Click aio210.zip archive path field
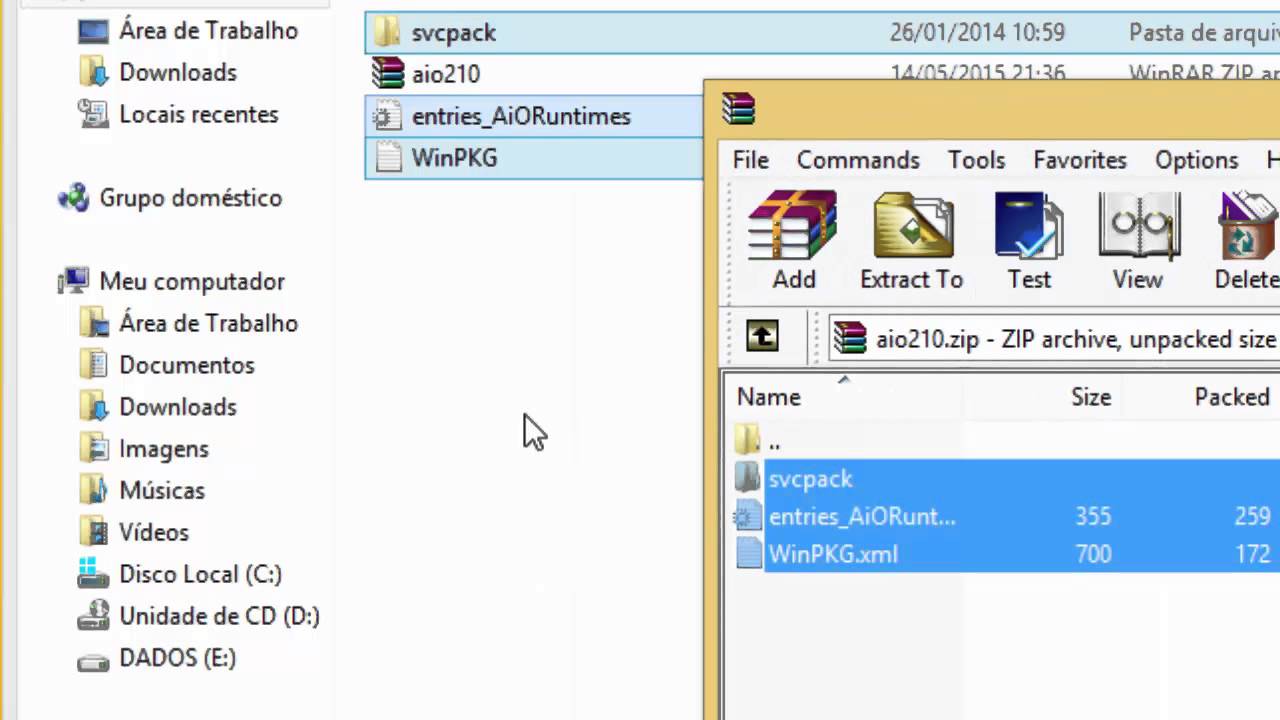Screen dimensions: 1280x720 pos(1055,339)
